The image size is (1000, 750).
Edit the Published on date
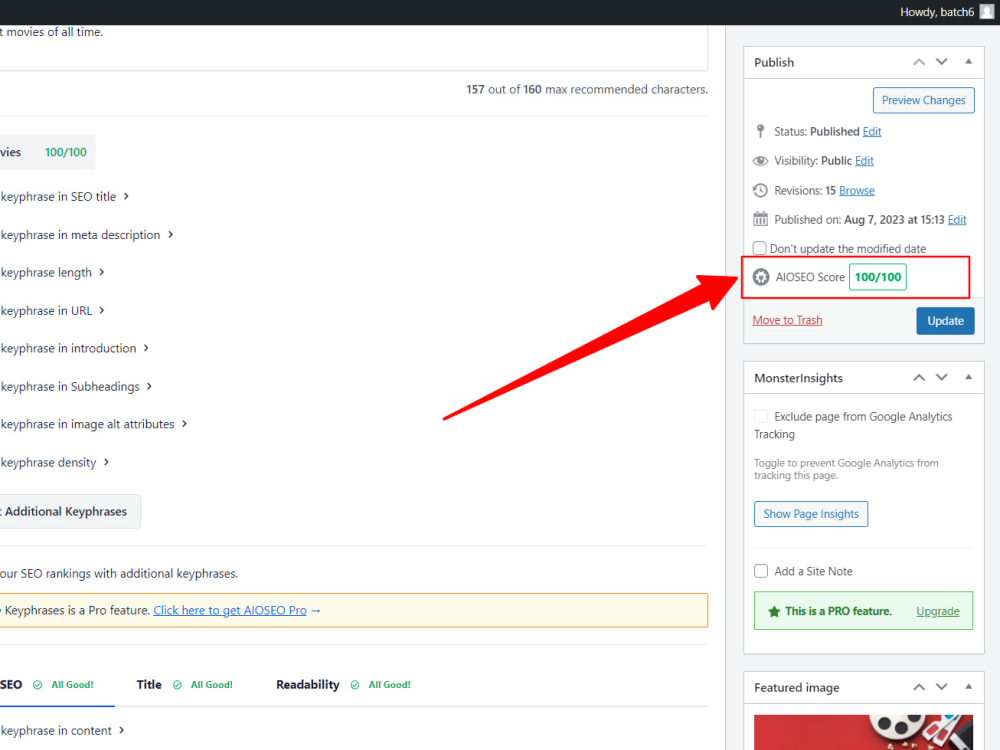coord(957,219)
